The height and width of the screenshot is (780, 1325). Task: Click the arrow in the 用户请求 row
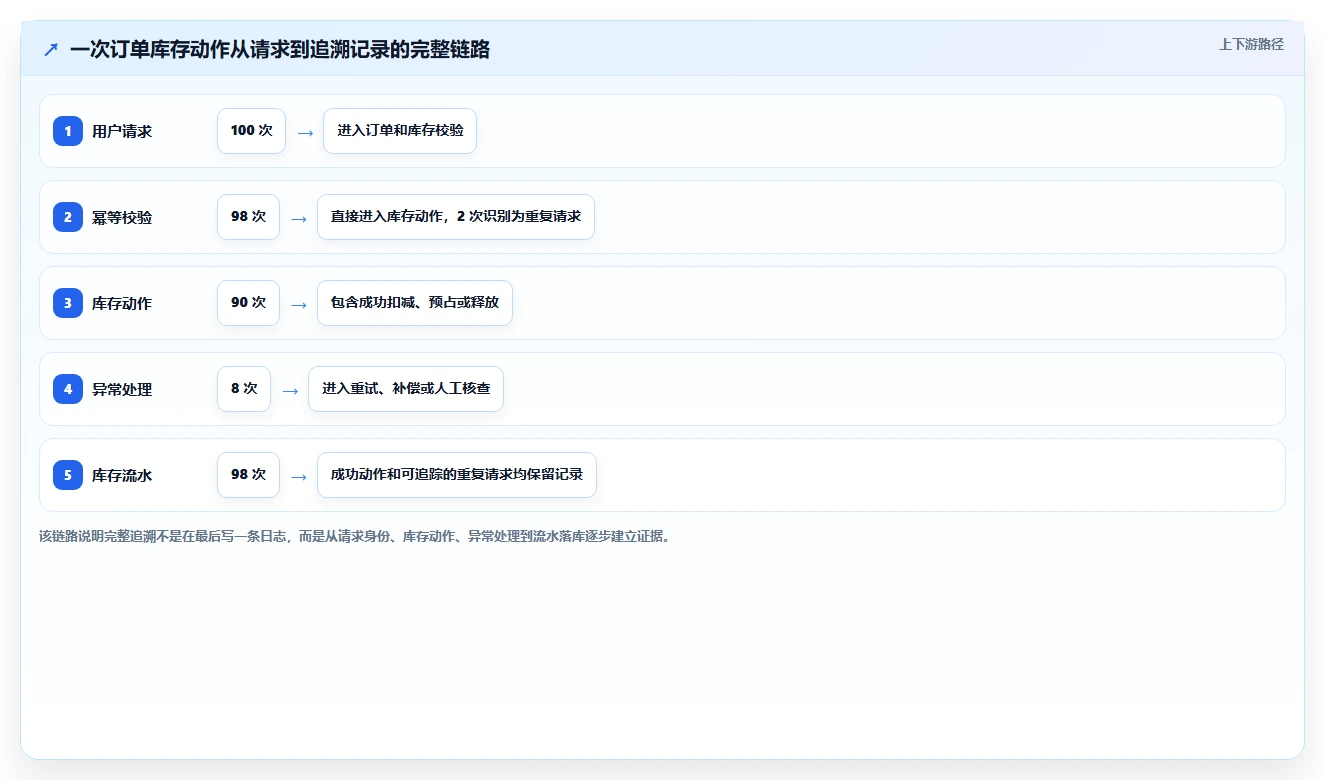click(x=305, y=132)
